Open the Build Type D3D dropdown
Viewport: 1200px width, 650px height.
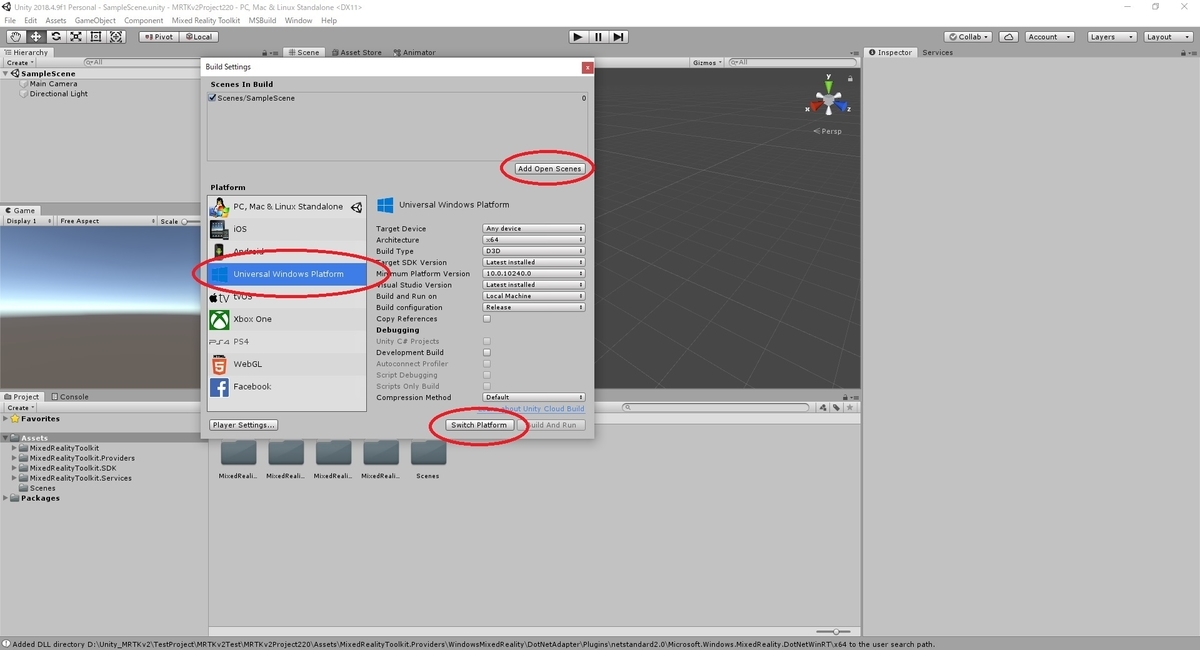click(534, 251)
